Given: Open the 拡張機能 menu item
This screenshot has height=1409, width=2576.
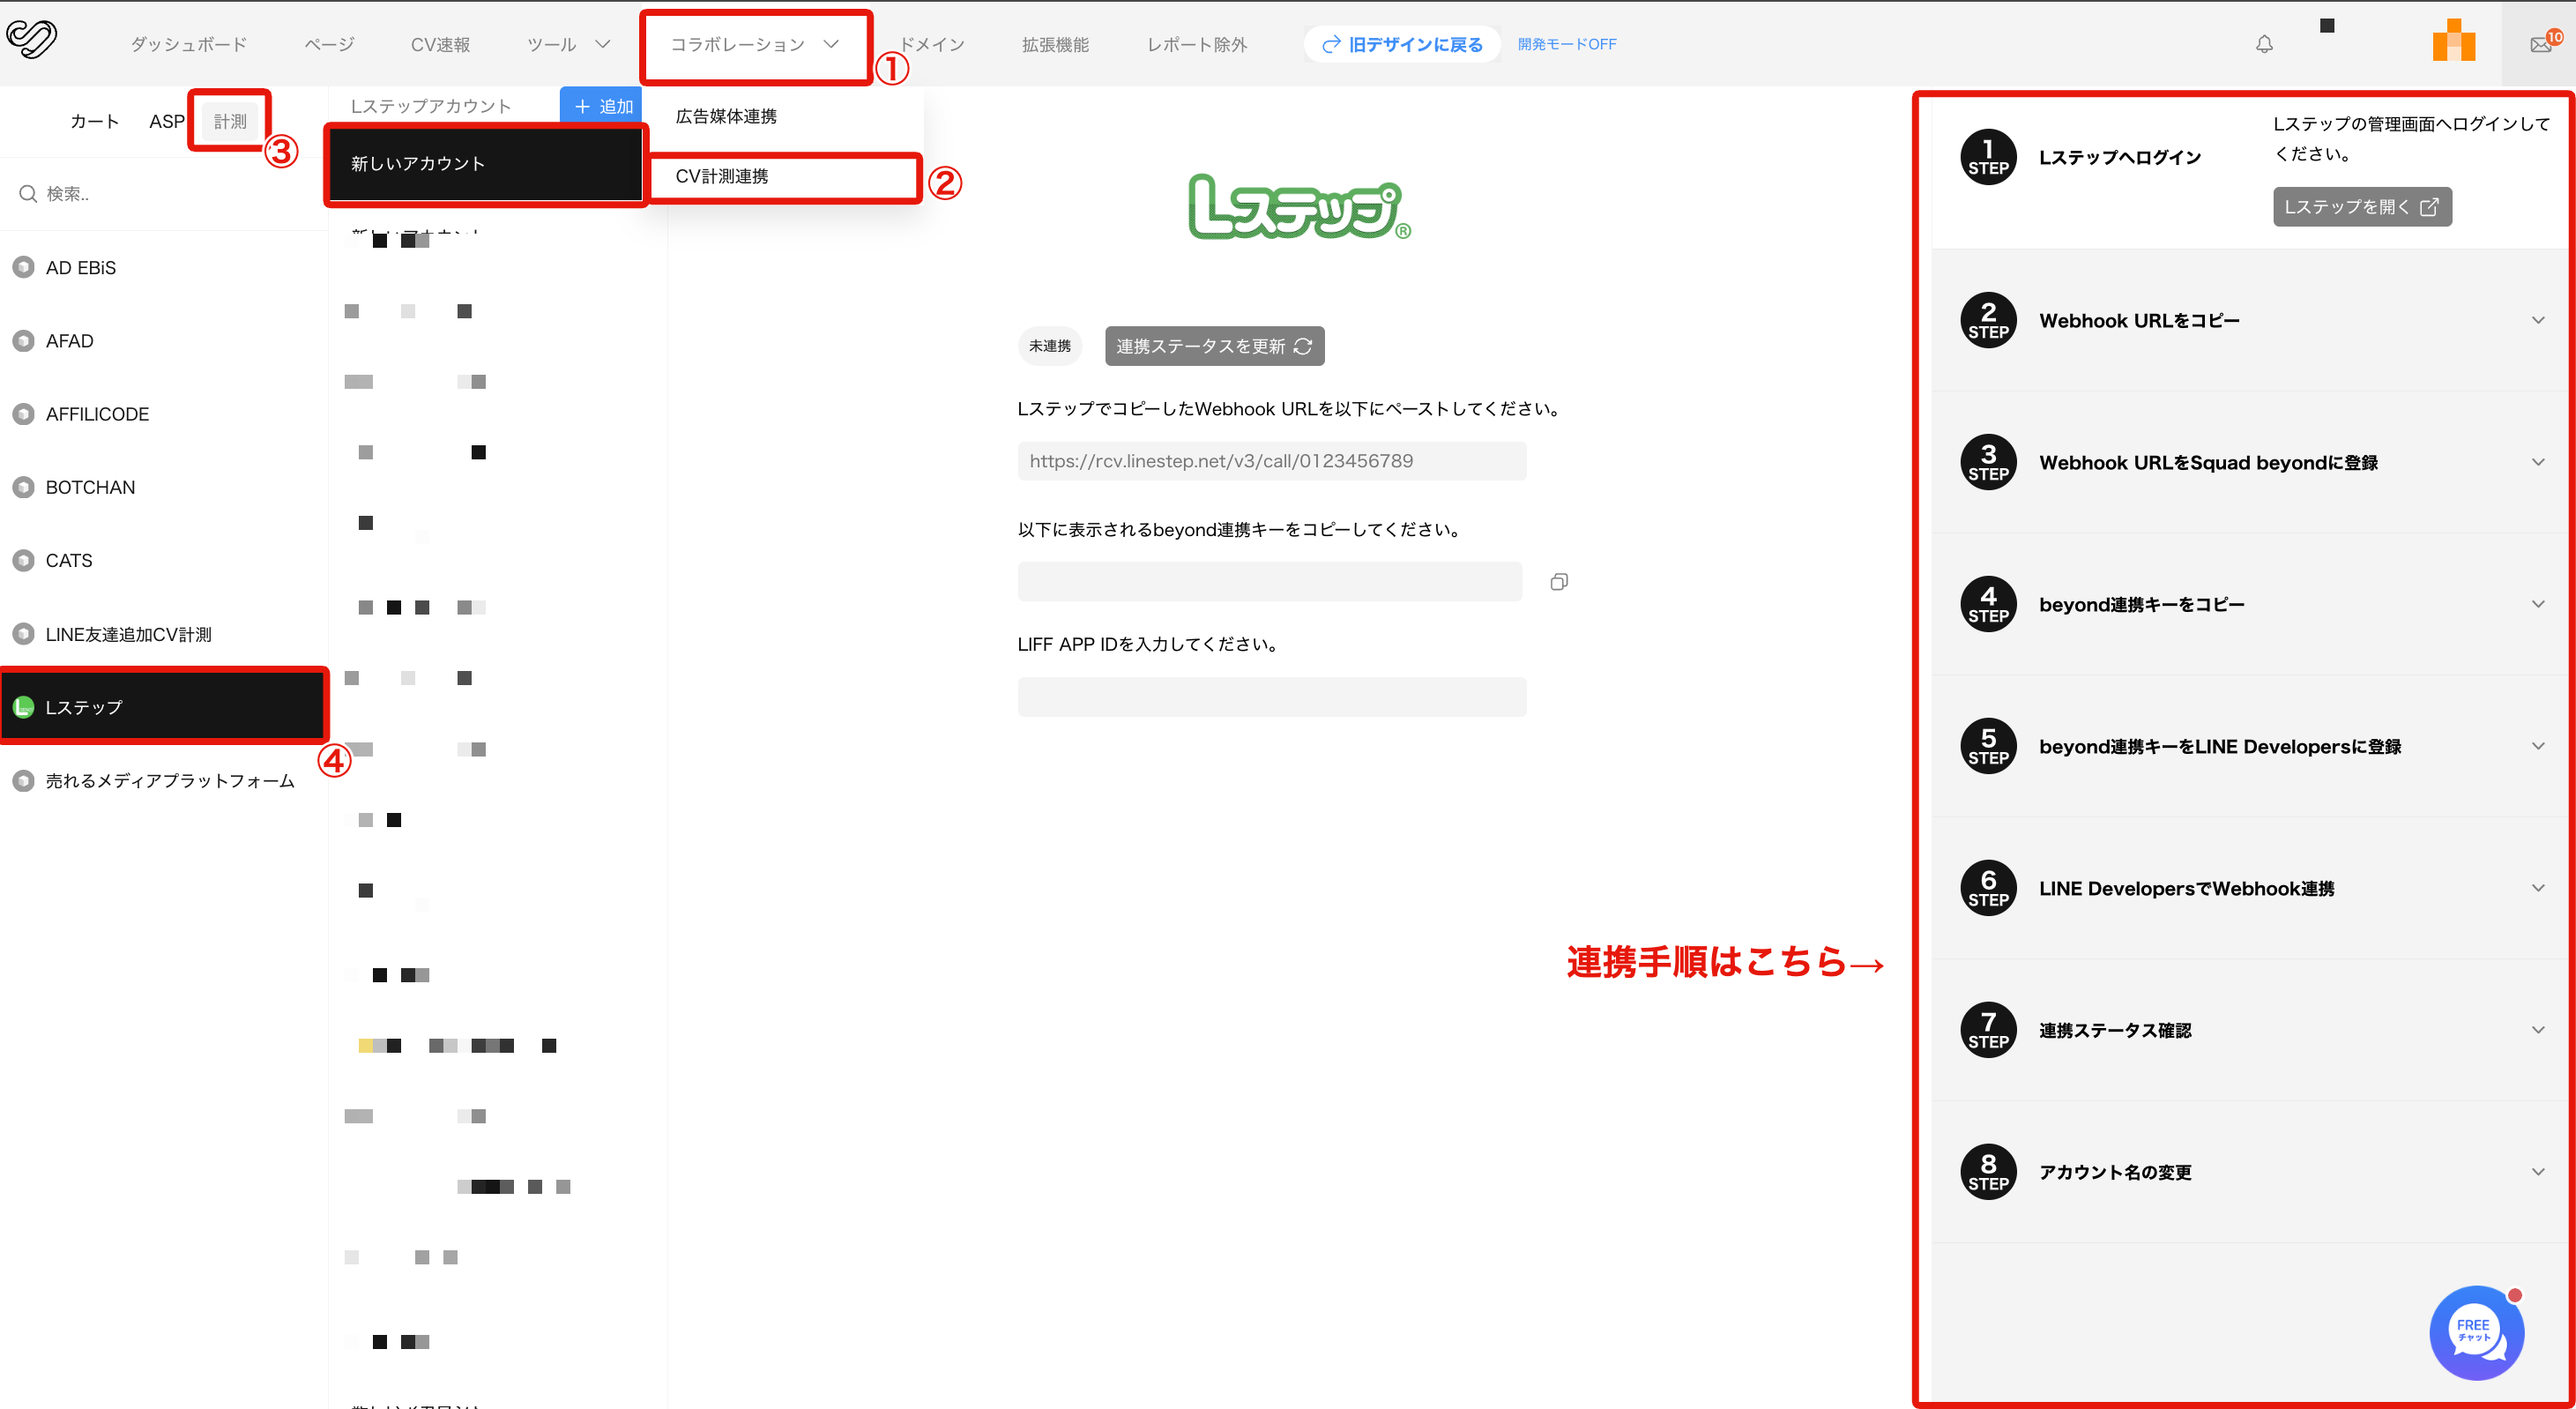Looking at the screenshot, I should tap(1055, 44).
